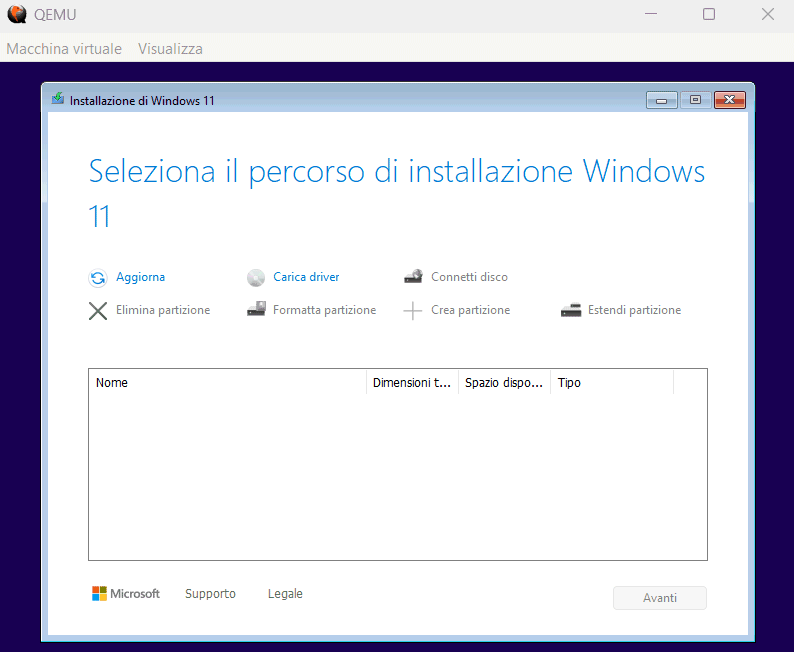
Task: Sort by the Tipo column header
Action: [612, 383]
